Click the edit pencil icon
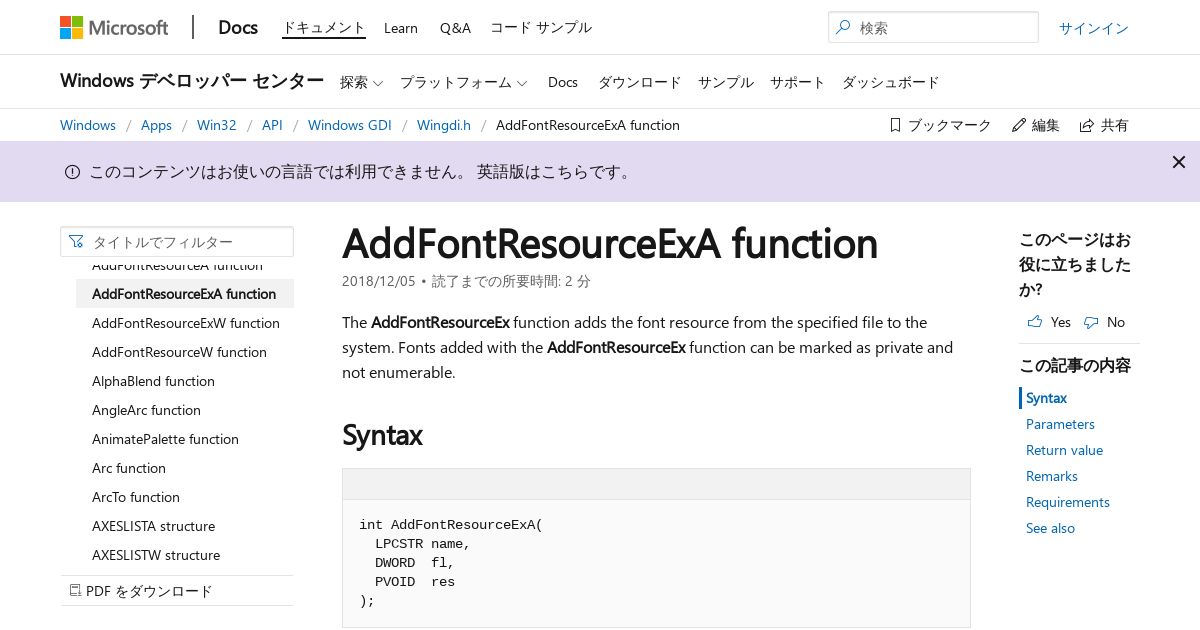Image resolution: width=1200 pixels, height=630 pixels. coord(1019,125)
